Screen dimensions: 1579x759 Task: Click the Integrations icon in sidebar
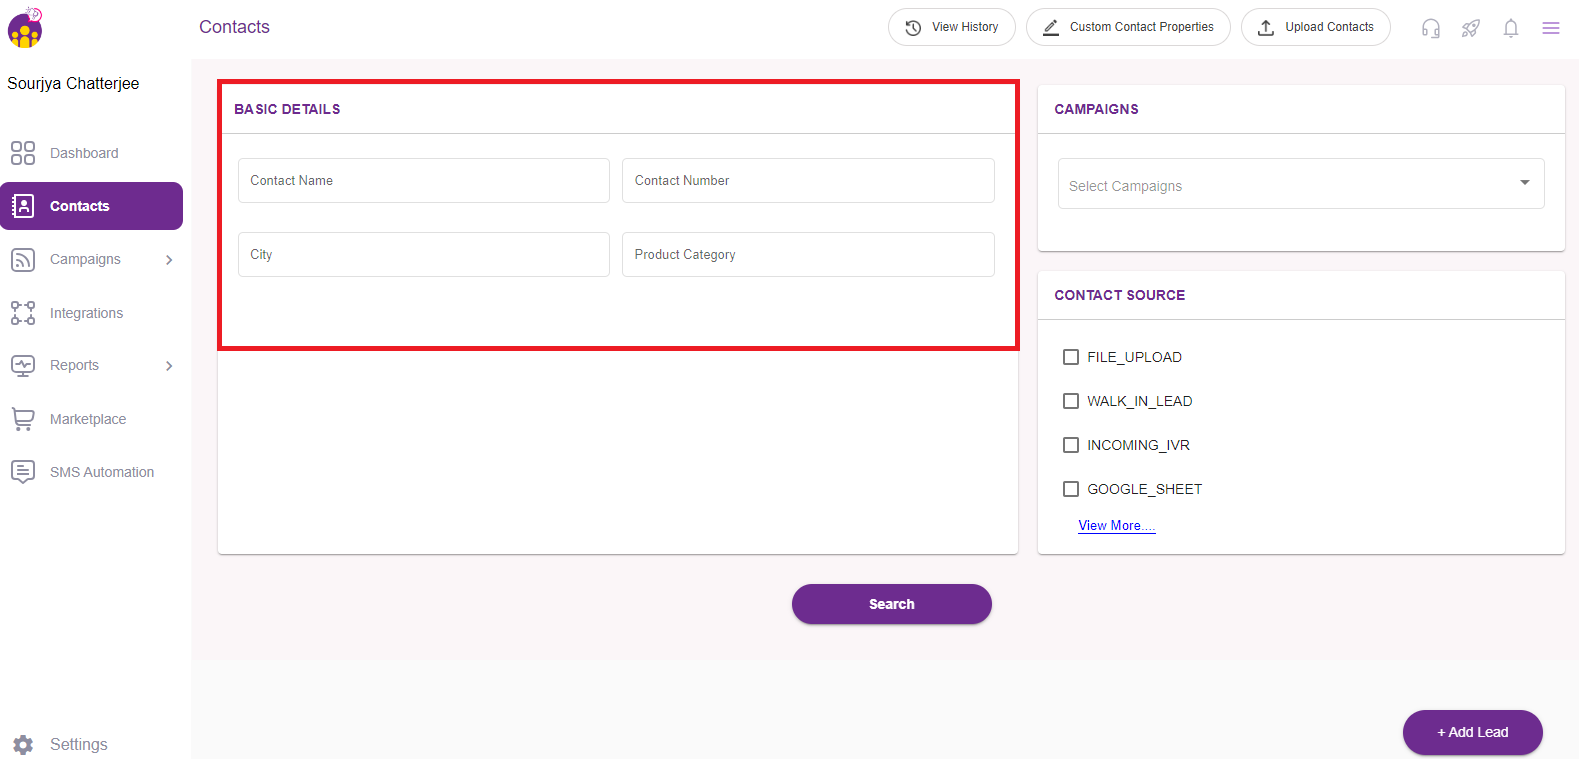click(23, 313)
